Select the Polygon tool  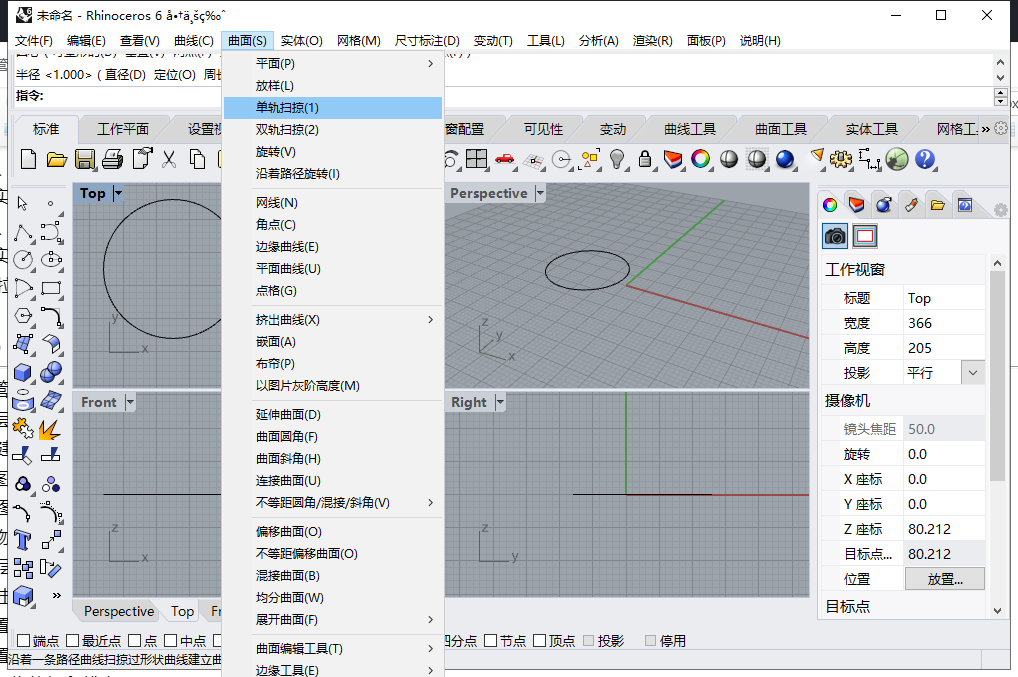pos(23,316)
